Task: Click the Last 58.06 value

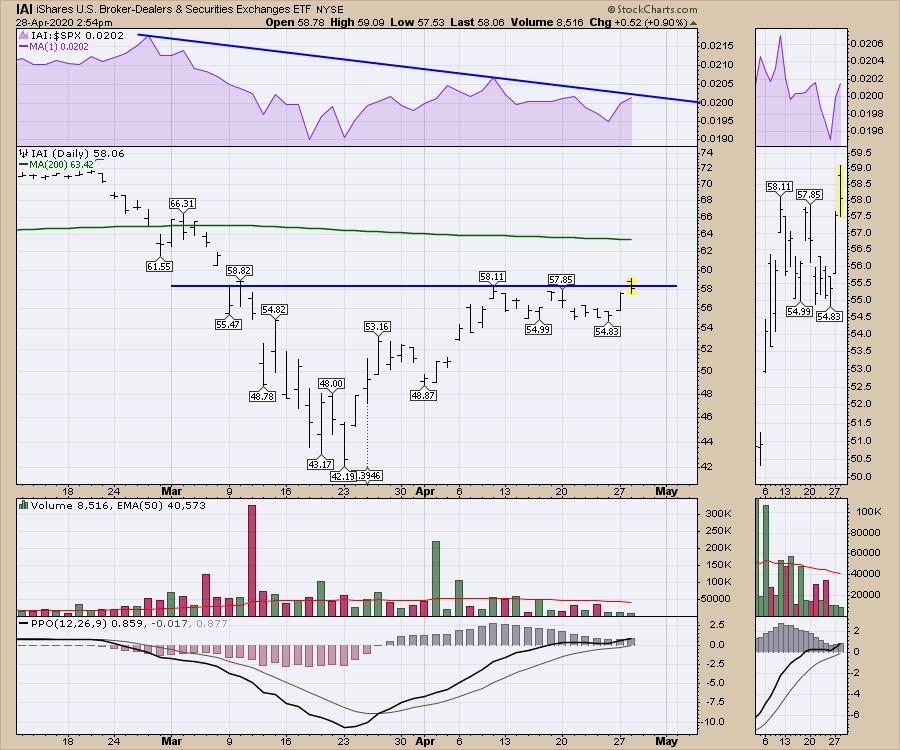Action: click(478, 22)
